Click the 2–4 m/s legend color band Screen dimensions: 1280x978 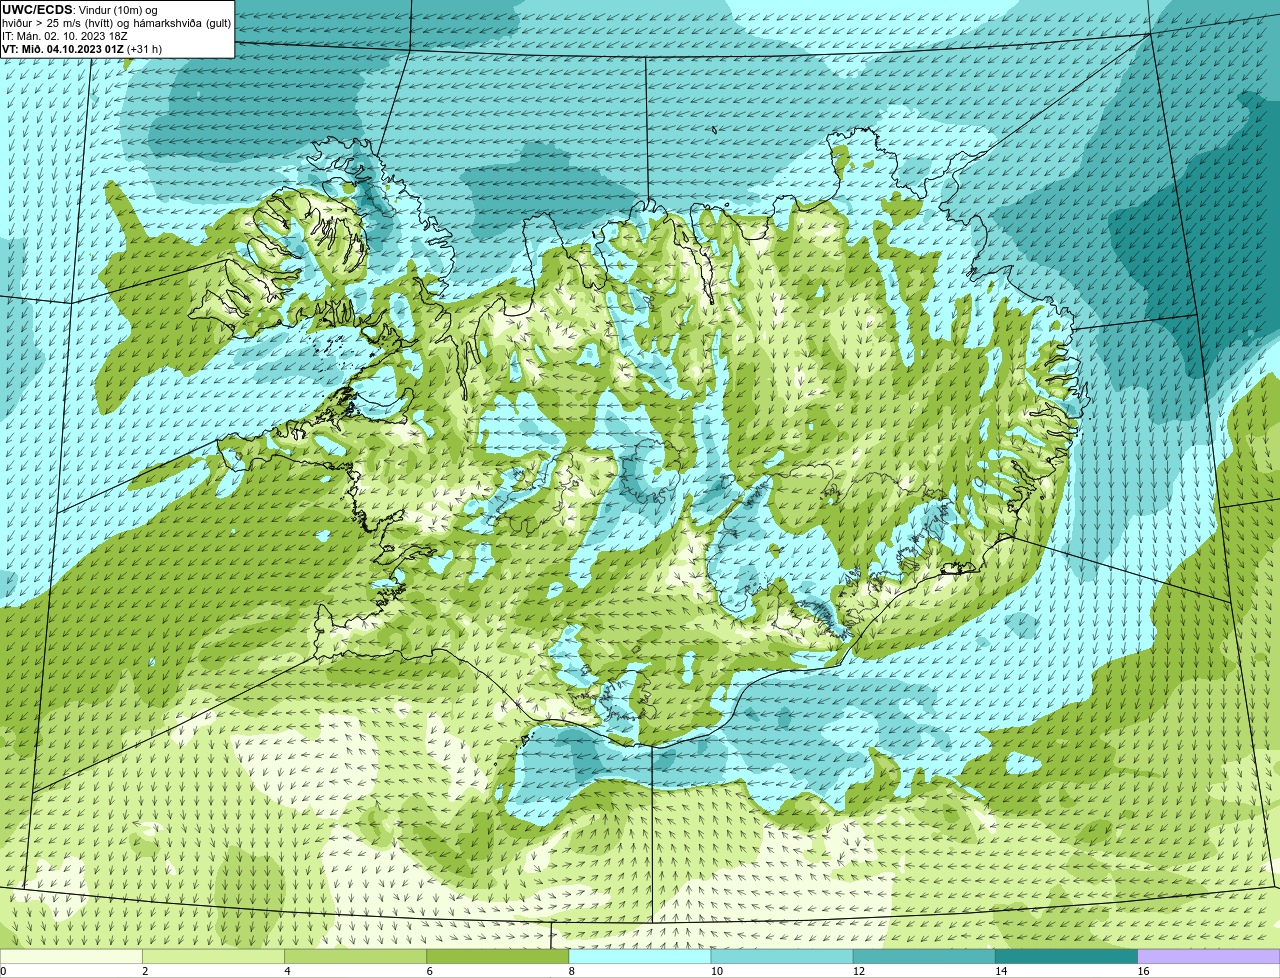[x=213, y=956]
